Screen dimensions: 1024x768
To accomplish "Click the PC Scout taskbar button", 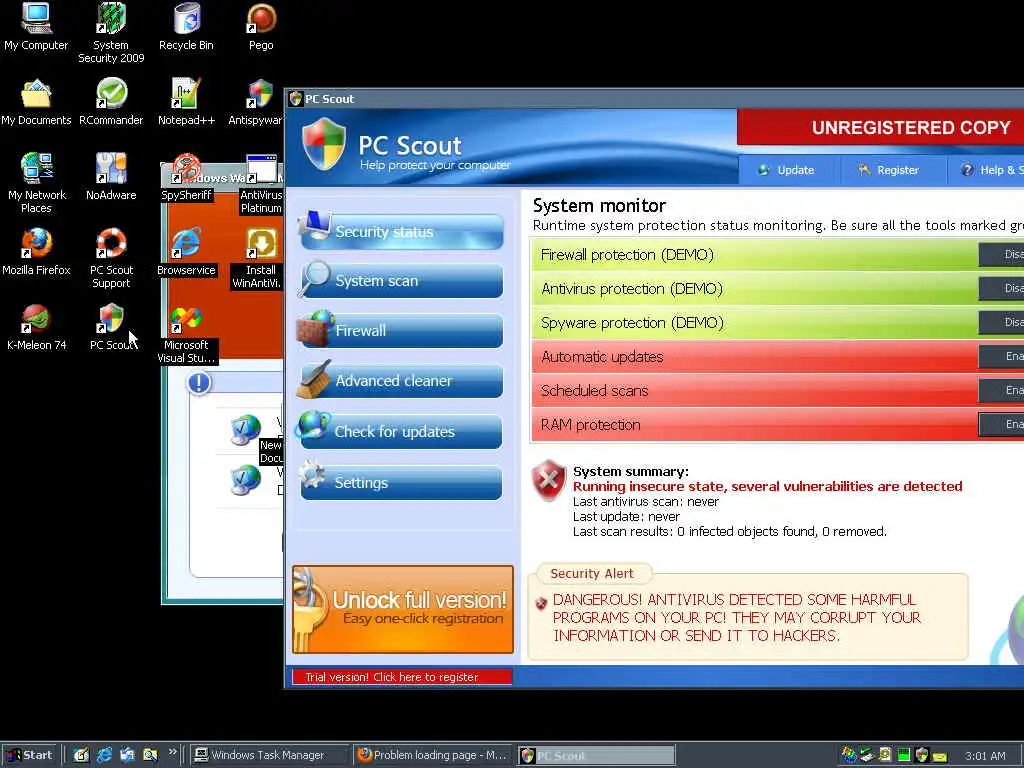I will click(597, 756).
